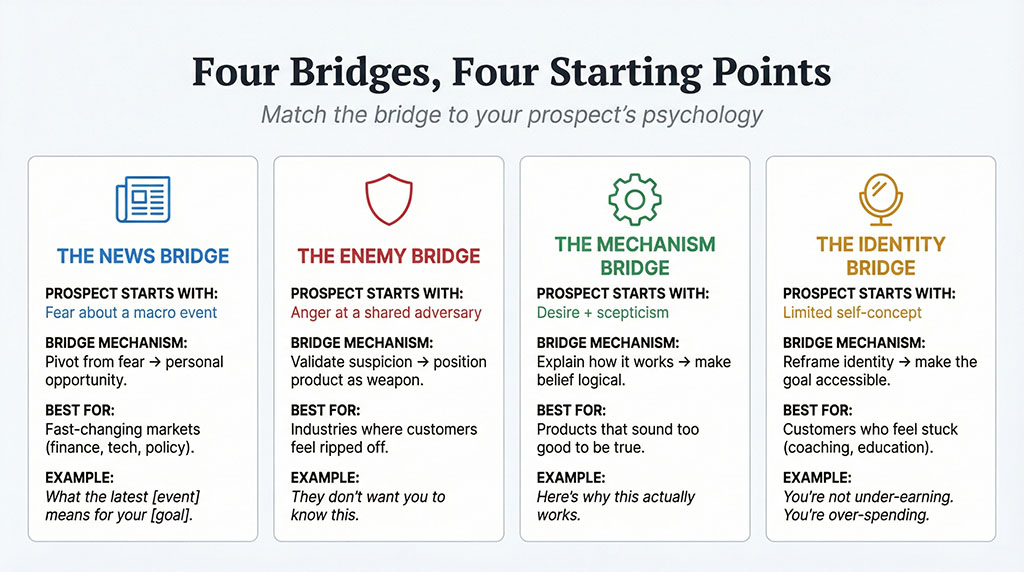This screenshot has height=572, width=1024.
Task: Click 'Four Bridges, Four Starting Points' title
Action: [511, 73]
